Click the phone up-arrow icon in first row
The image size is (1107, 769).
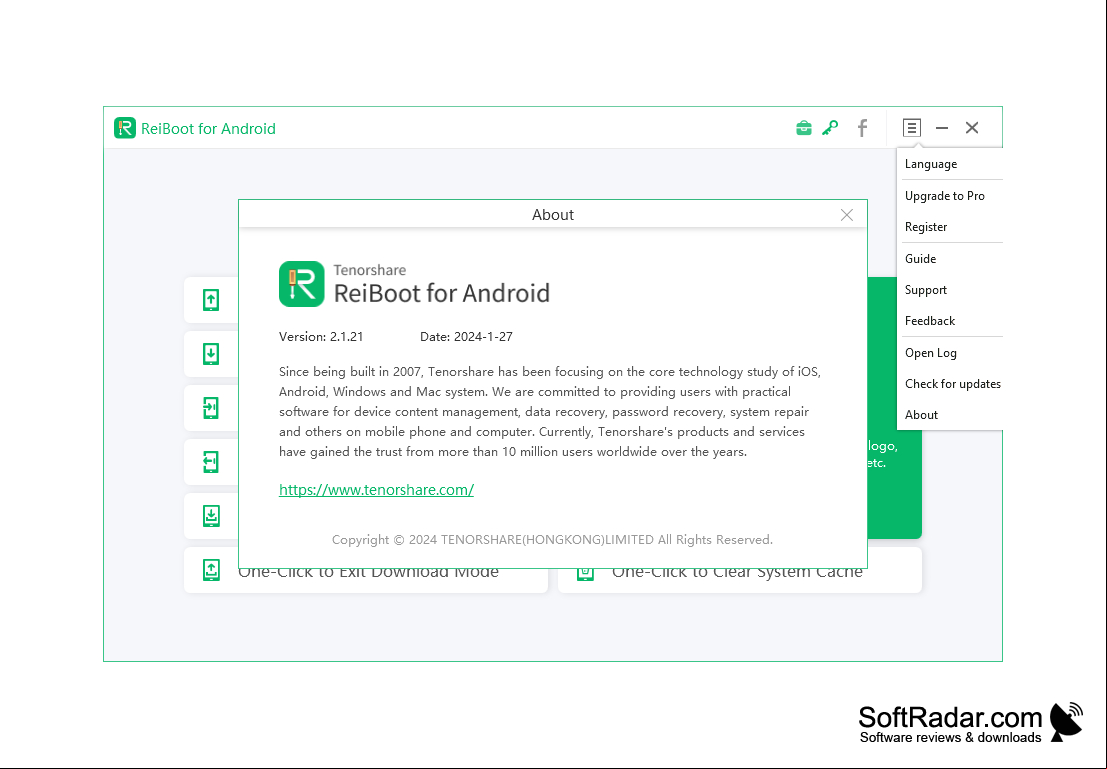pyautogui.click(x=211, y=300)
